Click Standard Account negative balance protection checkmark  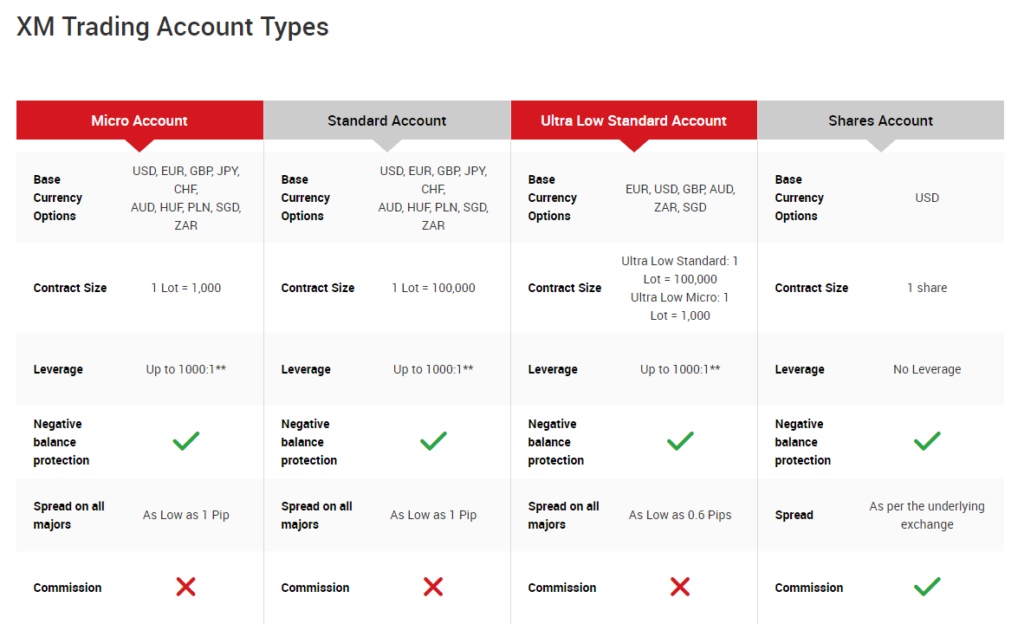[433, 441]
